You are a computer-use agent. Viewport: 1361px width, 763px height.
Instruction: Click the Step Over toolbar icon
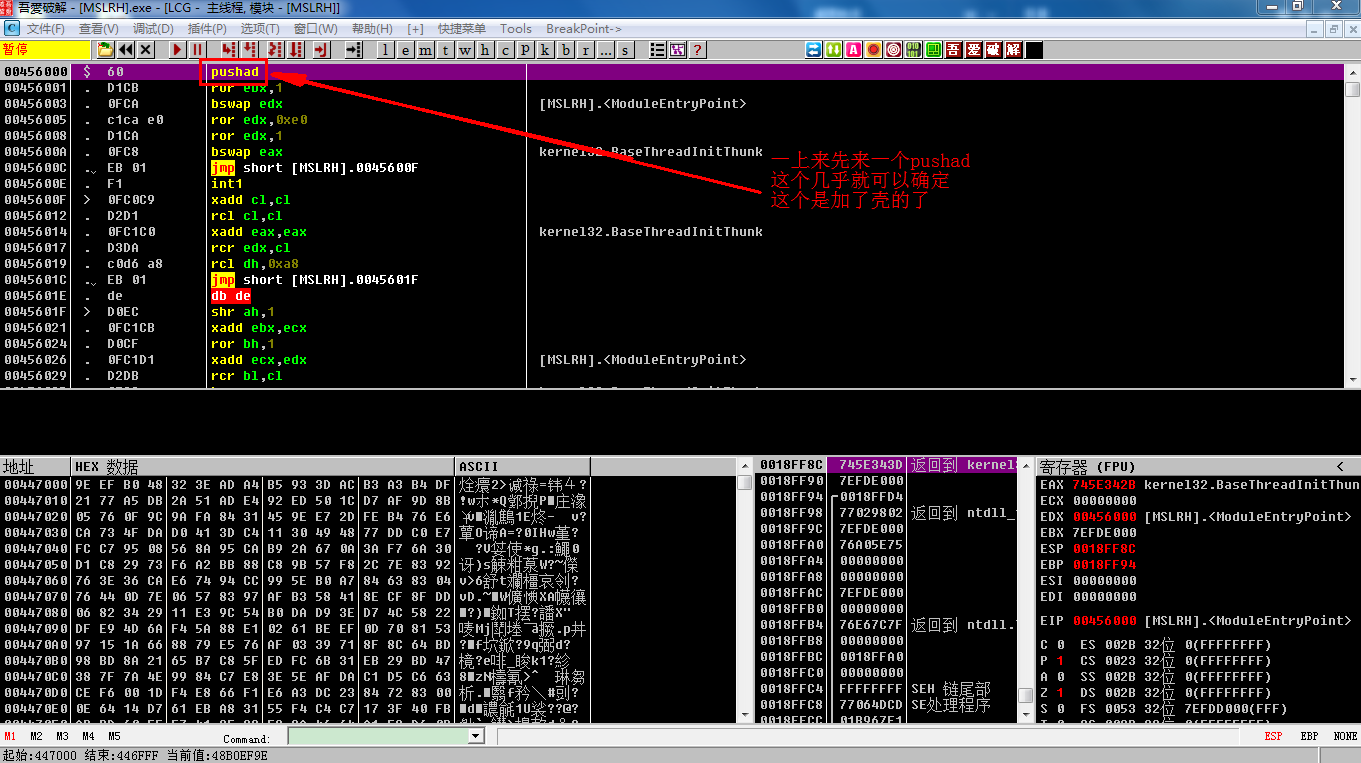click(249, 49)
